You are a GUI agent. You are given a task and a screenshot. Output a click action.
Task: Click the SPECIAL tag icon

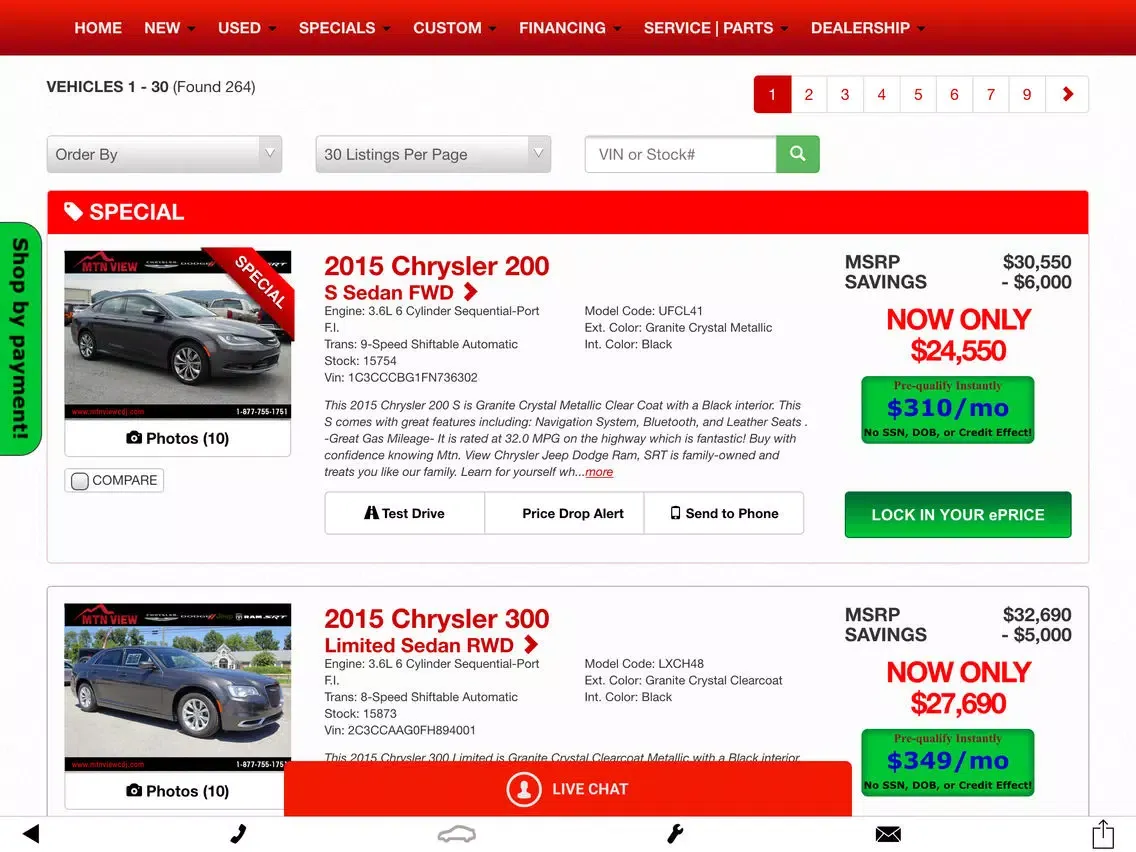(73, 212)
